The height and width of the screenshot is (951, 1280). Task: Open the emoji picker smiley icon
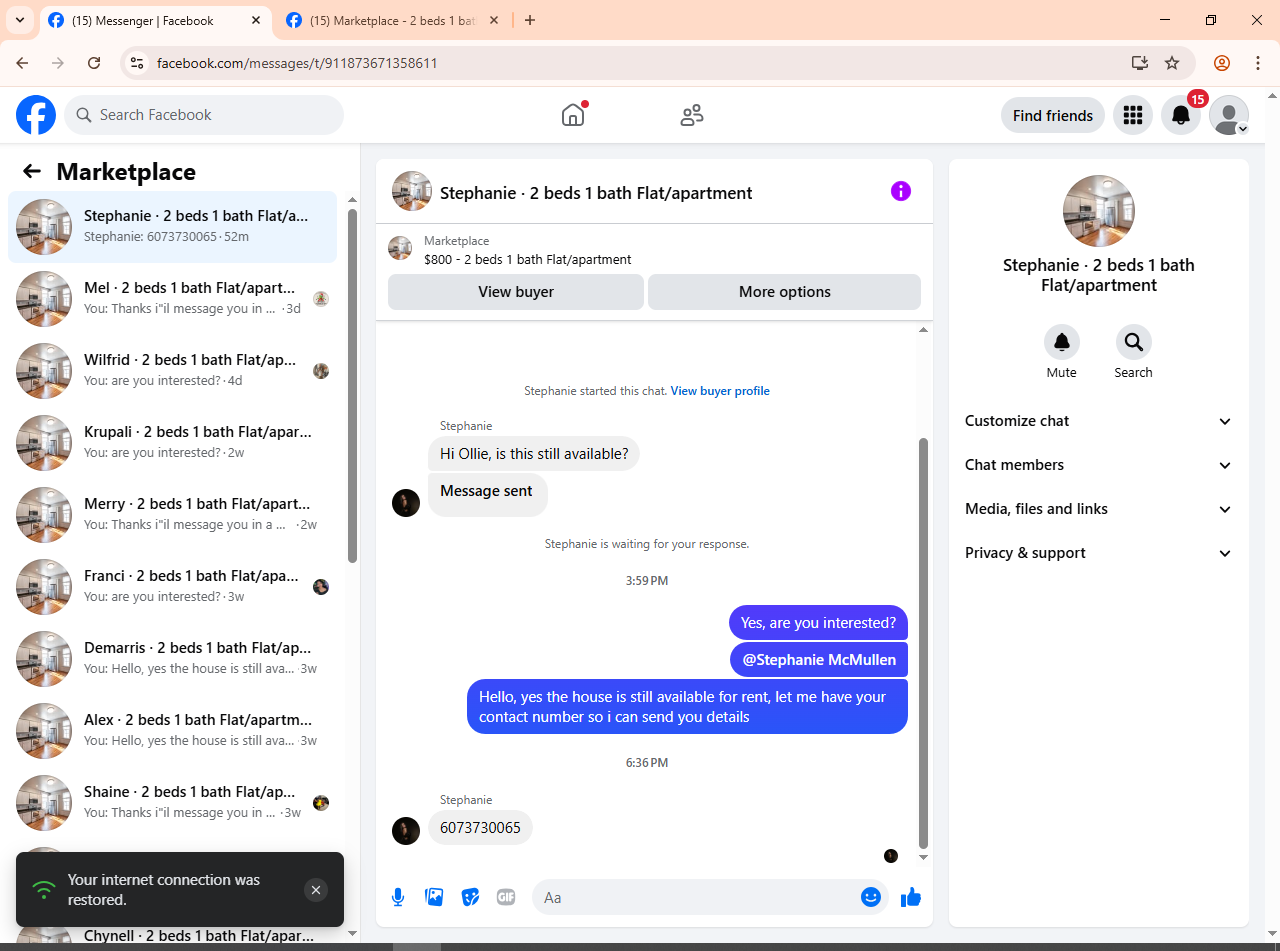[x=870, y=897]
